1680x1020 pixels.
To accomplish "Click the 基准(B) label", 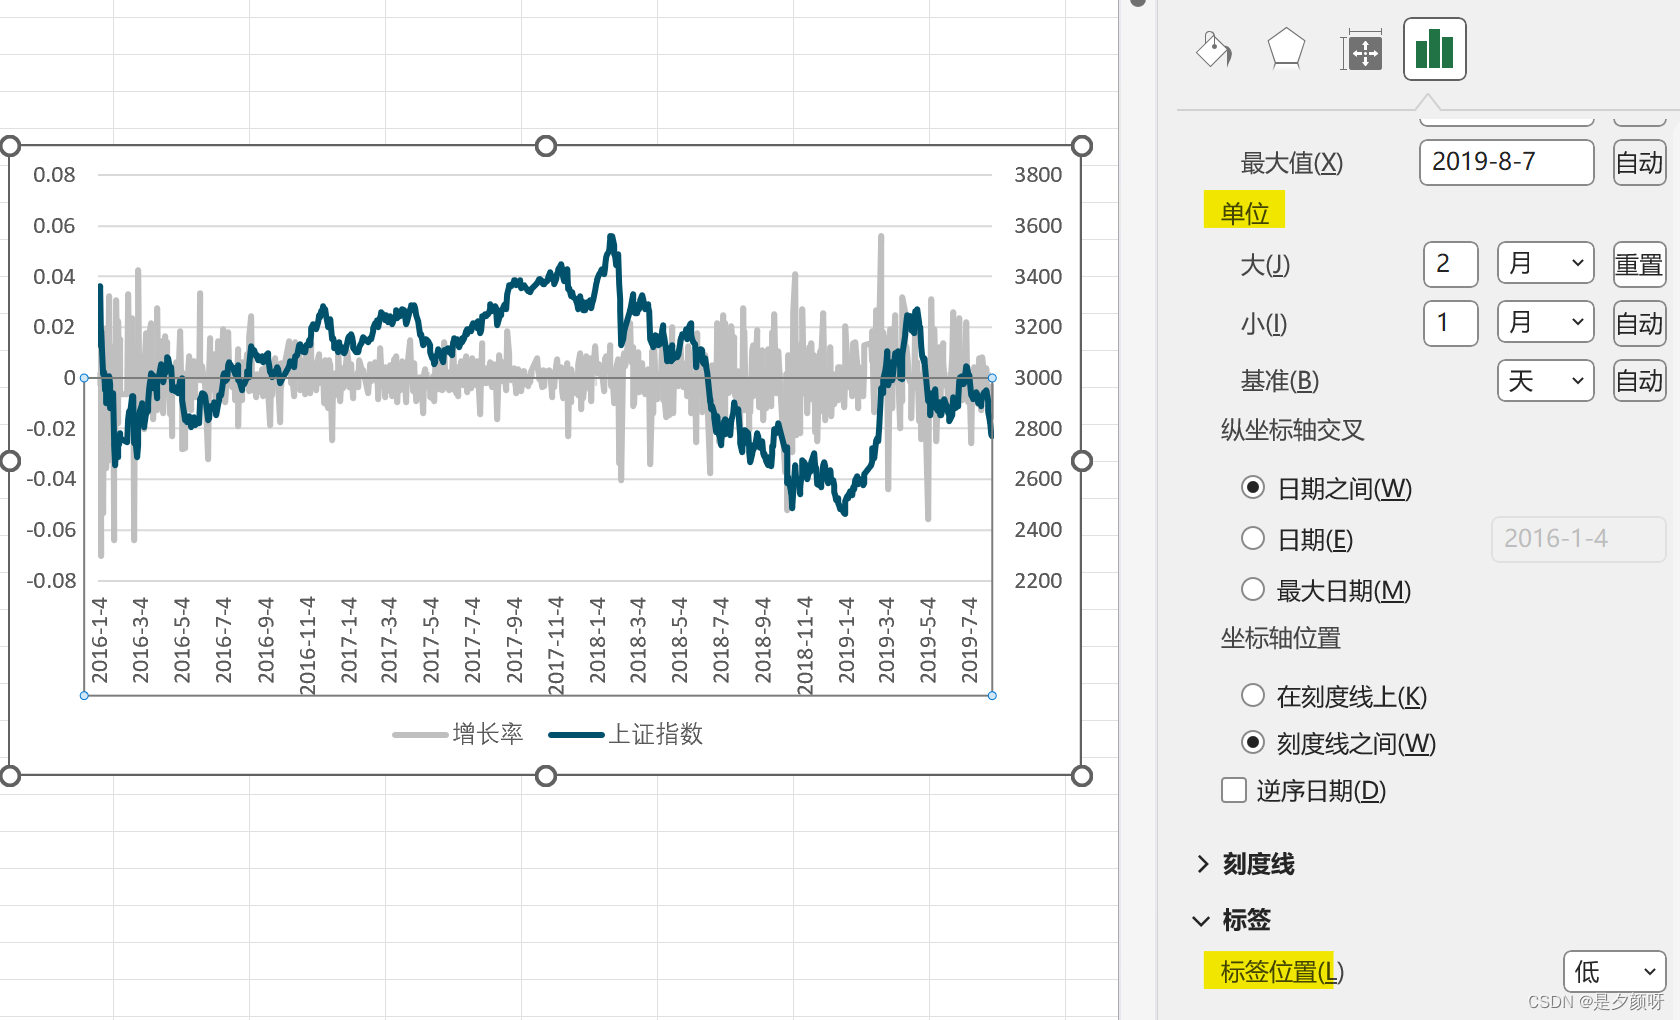I will 1280,381.
